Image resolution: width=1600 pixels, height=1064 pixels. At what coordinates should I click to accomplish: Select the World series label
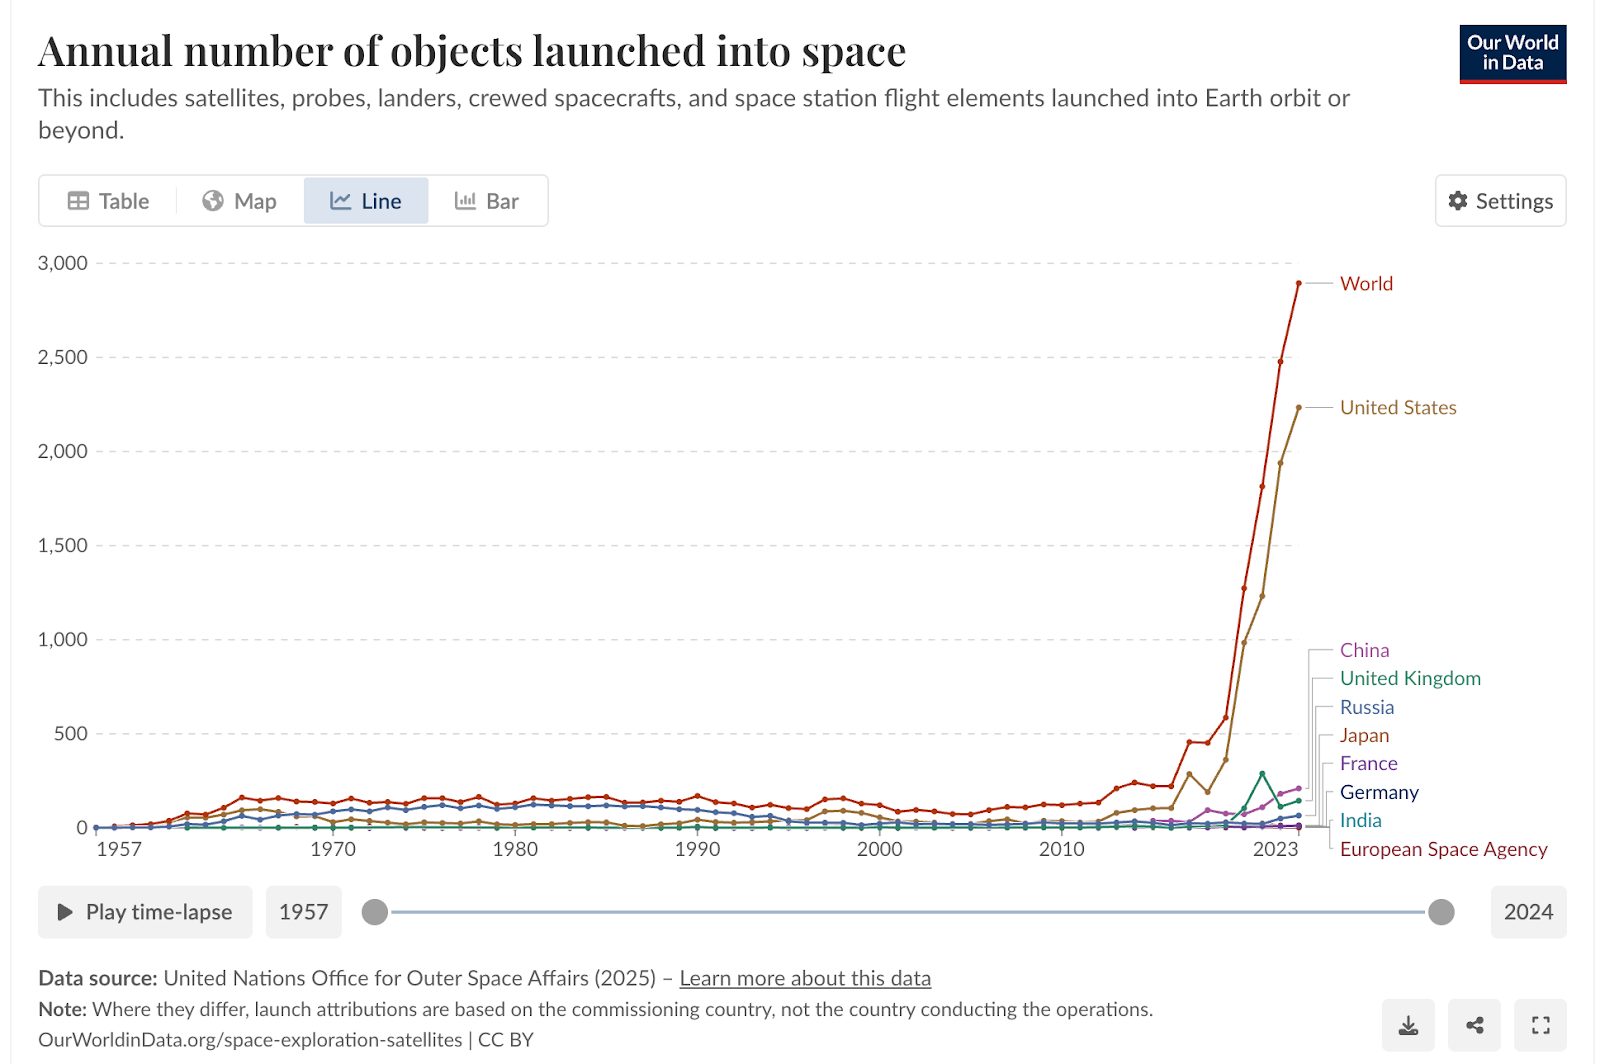(1366, 283)
